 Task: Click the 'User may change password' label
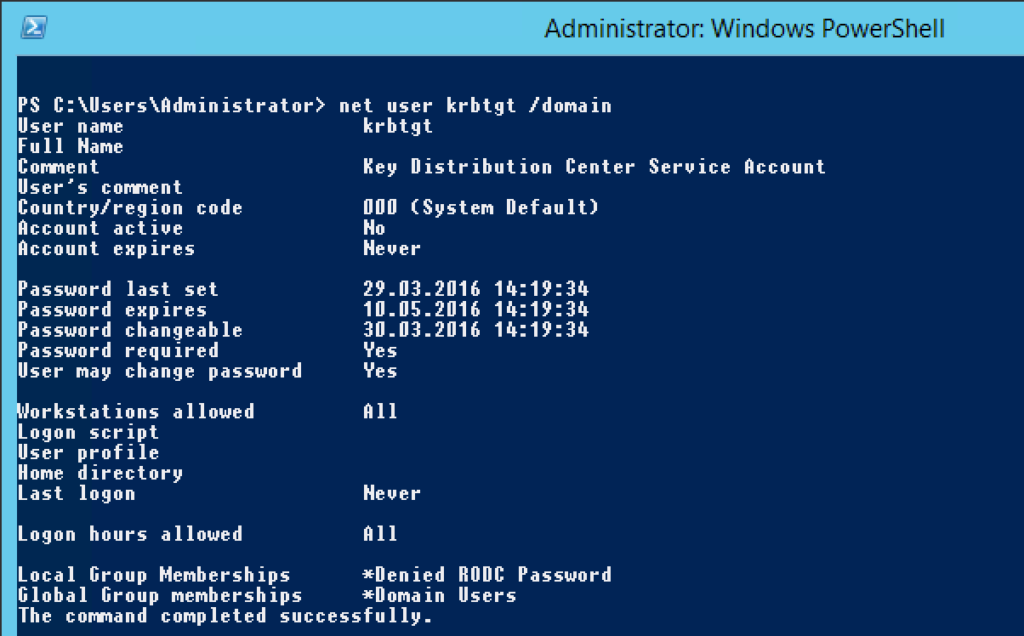(x=160, y=371)
